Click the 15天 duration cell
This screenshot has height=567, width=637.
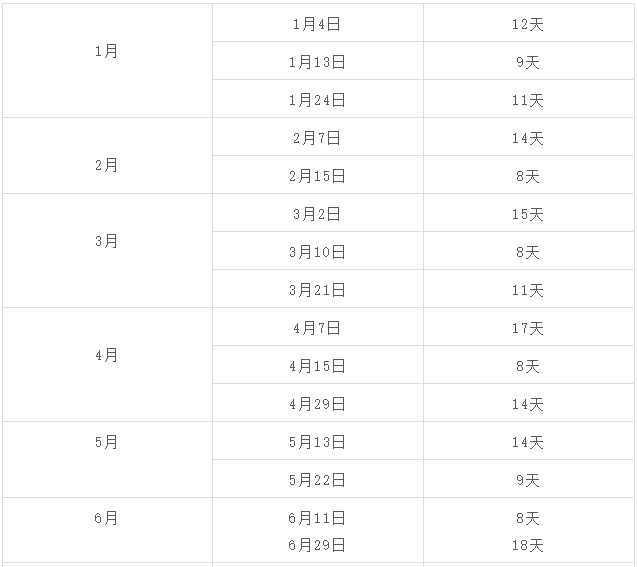pos(527,214)
